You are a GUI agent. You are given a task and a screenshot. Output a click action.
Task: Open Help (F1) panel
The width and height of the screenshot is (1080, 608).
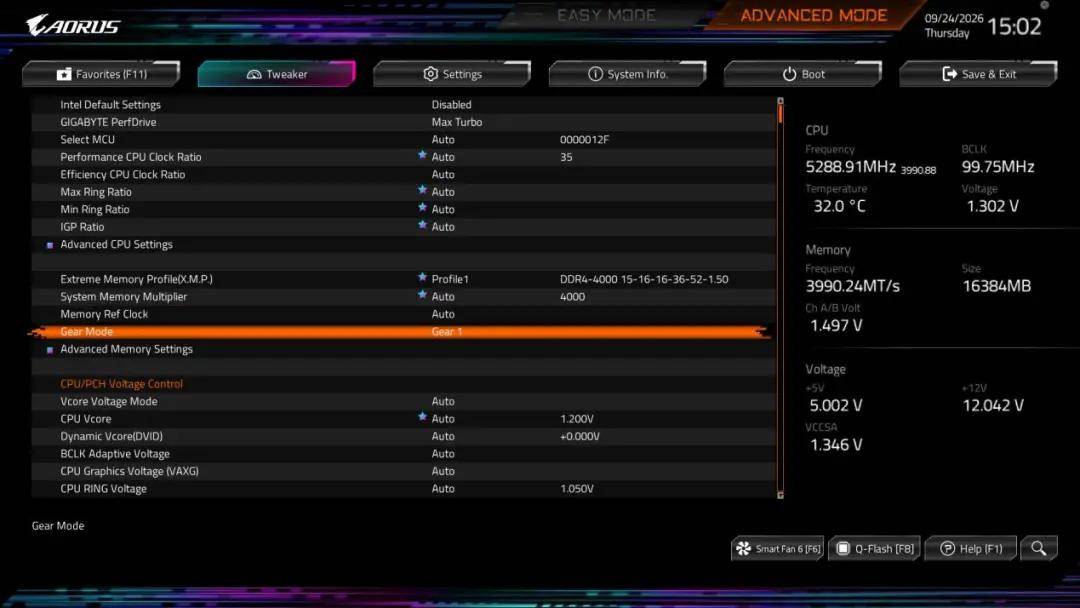coord(971,549)
